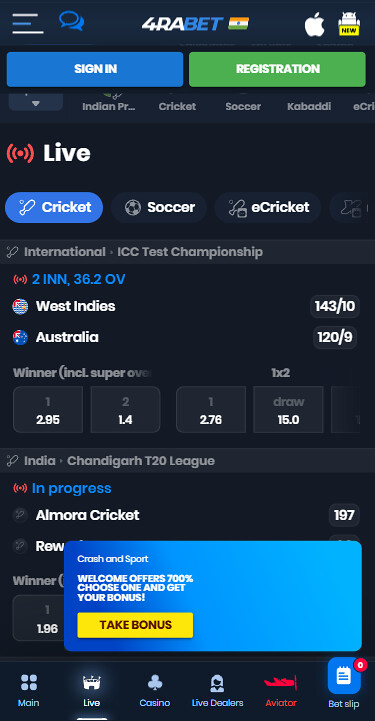Expand the sports dropdown arrow
The height and width of the screenshot is (721, 375).
pos(36,103)
